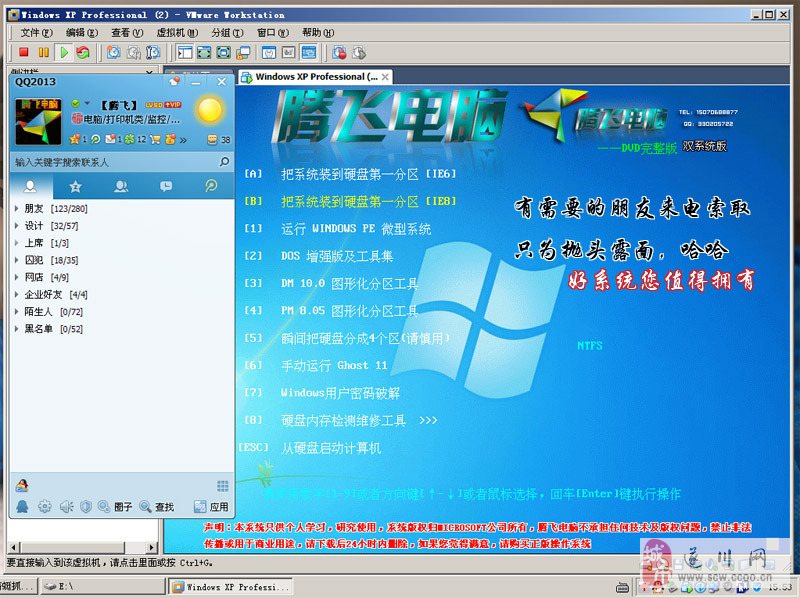
Task: Expand the 黑名单 [0/52] contact group
Action: coord(16,329)
